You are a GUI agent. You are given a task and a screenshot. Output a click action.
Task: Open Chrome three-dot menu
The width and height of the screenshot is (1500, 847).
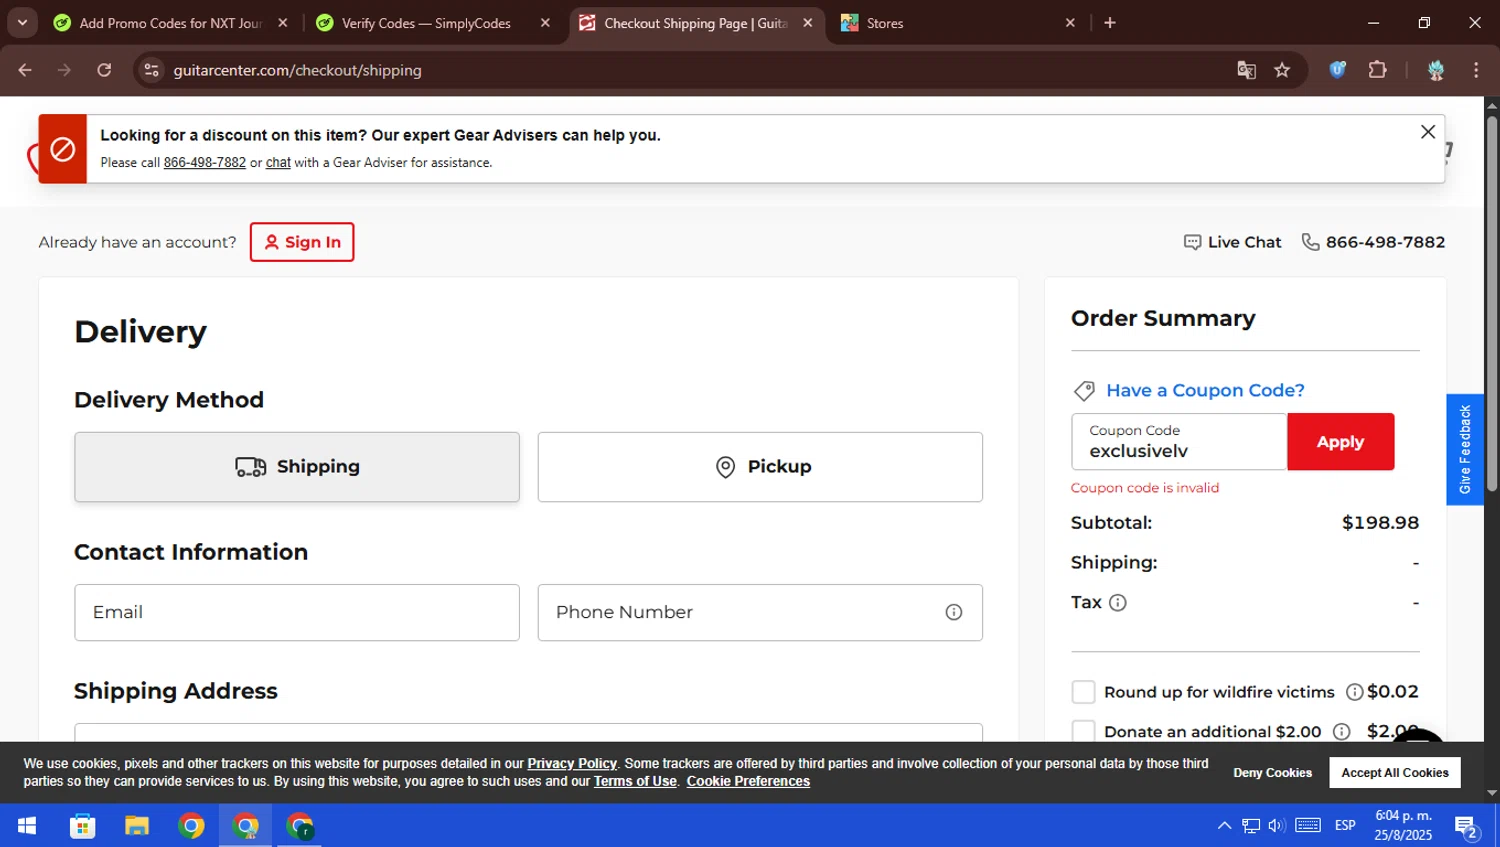click(1476, 70)
